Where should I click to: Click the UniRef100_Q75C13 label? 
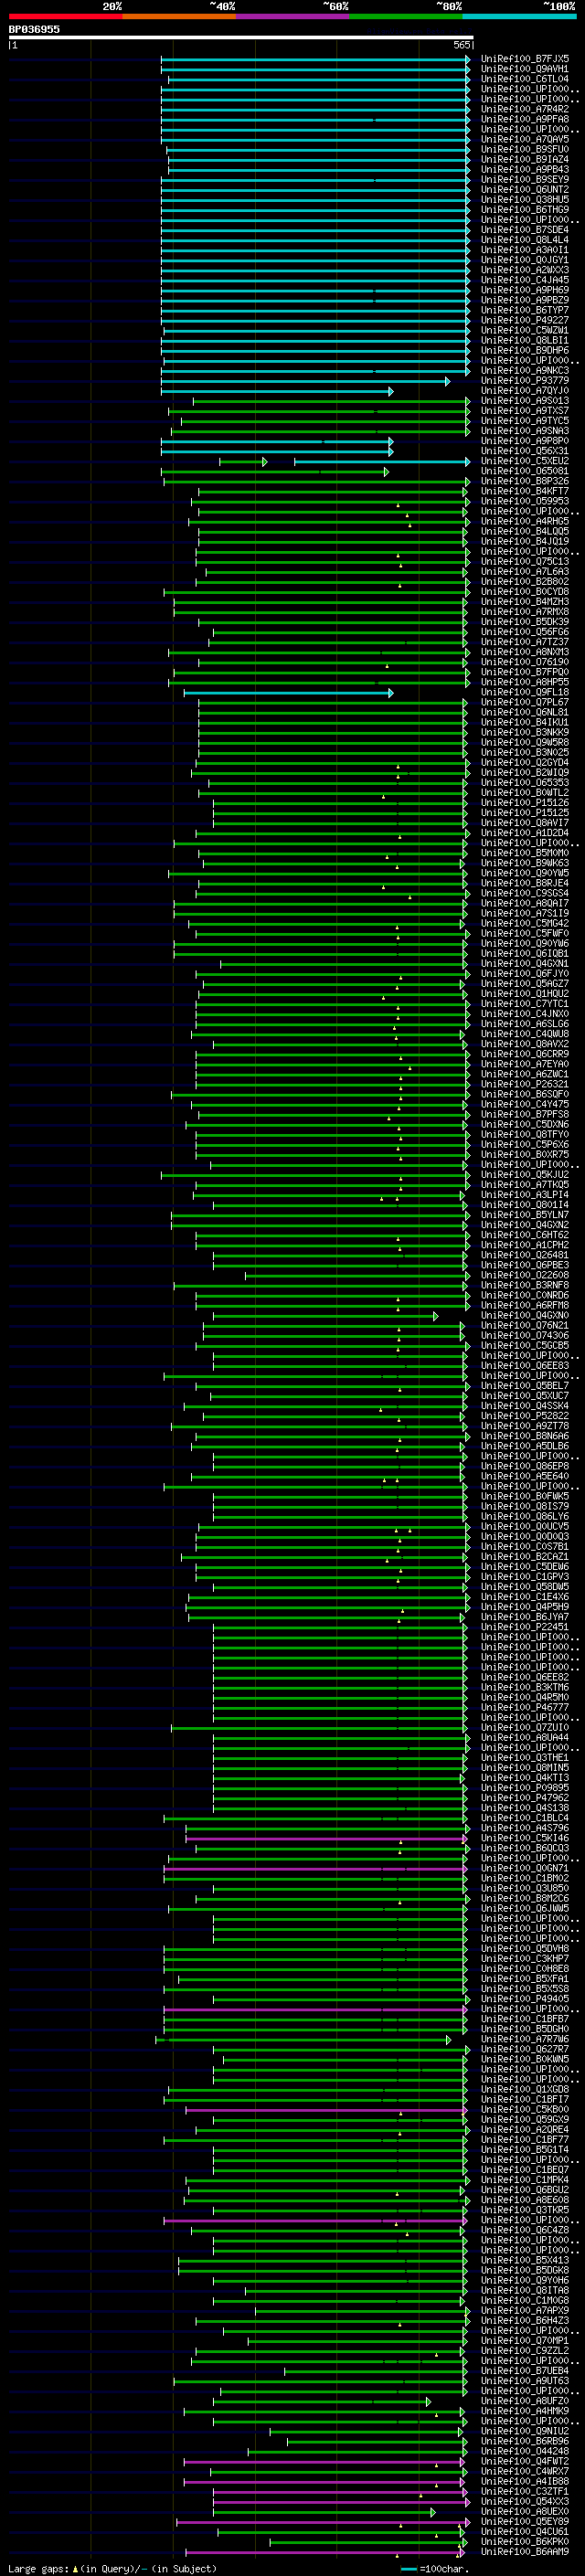pos(525,561)
